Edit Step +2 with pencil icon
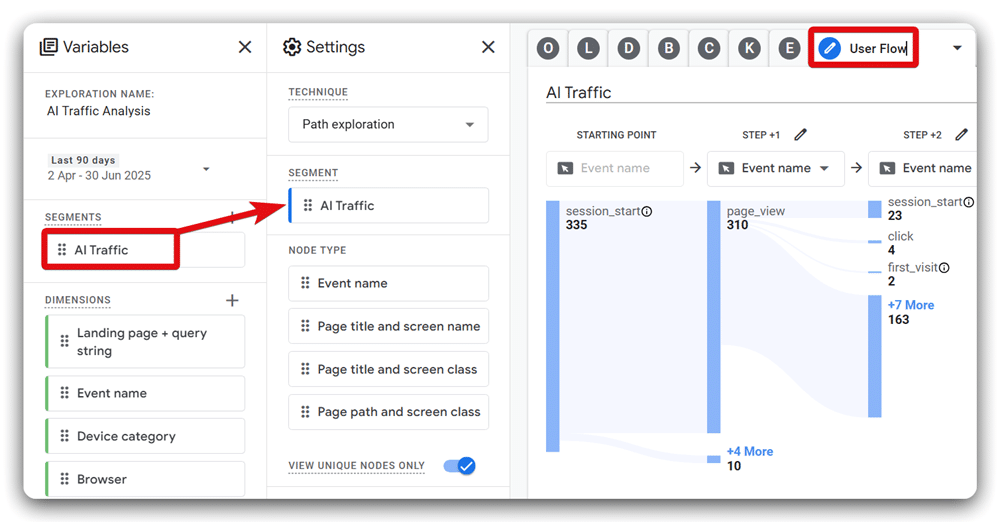The width and height of the screenshot is (1000, 522). (x=962, y=135)
